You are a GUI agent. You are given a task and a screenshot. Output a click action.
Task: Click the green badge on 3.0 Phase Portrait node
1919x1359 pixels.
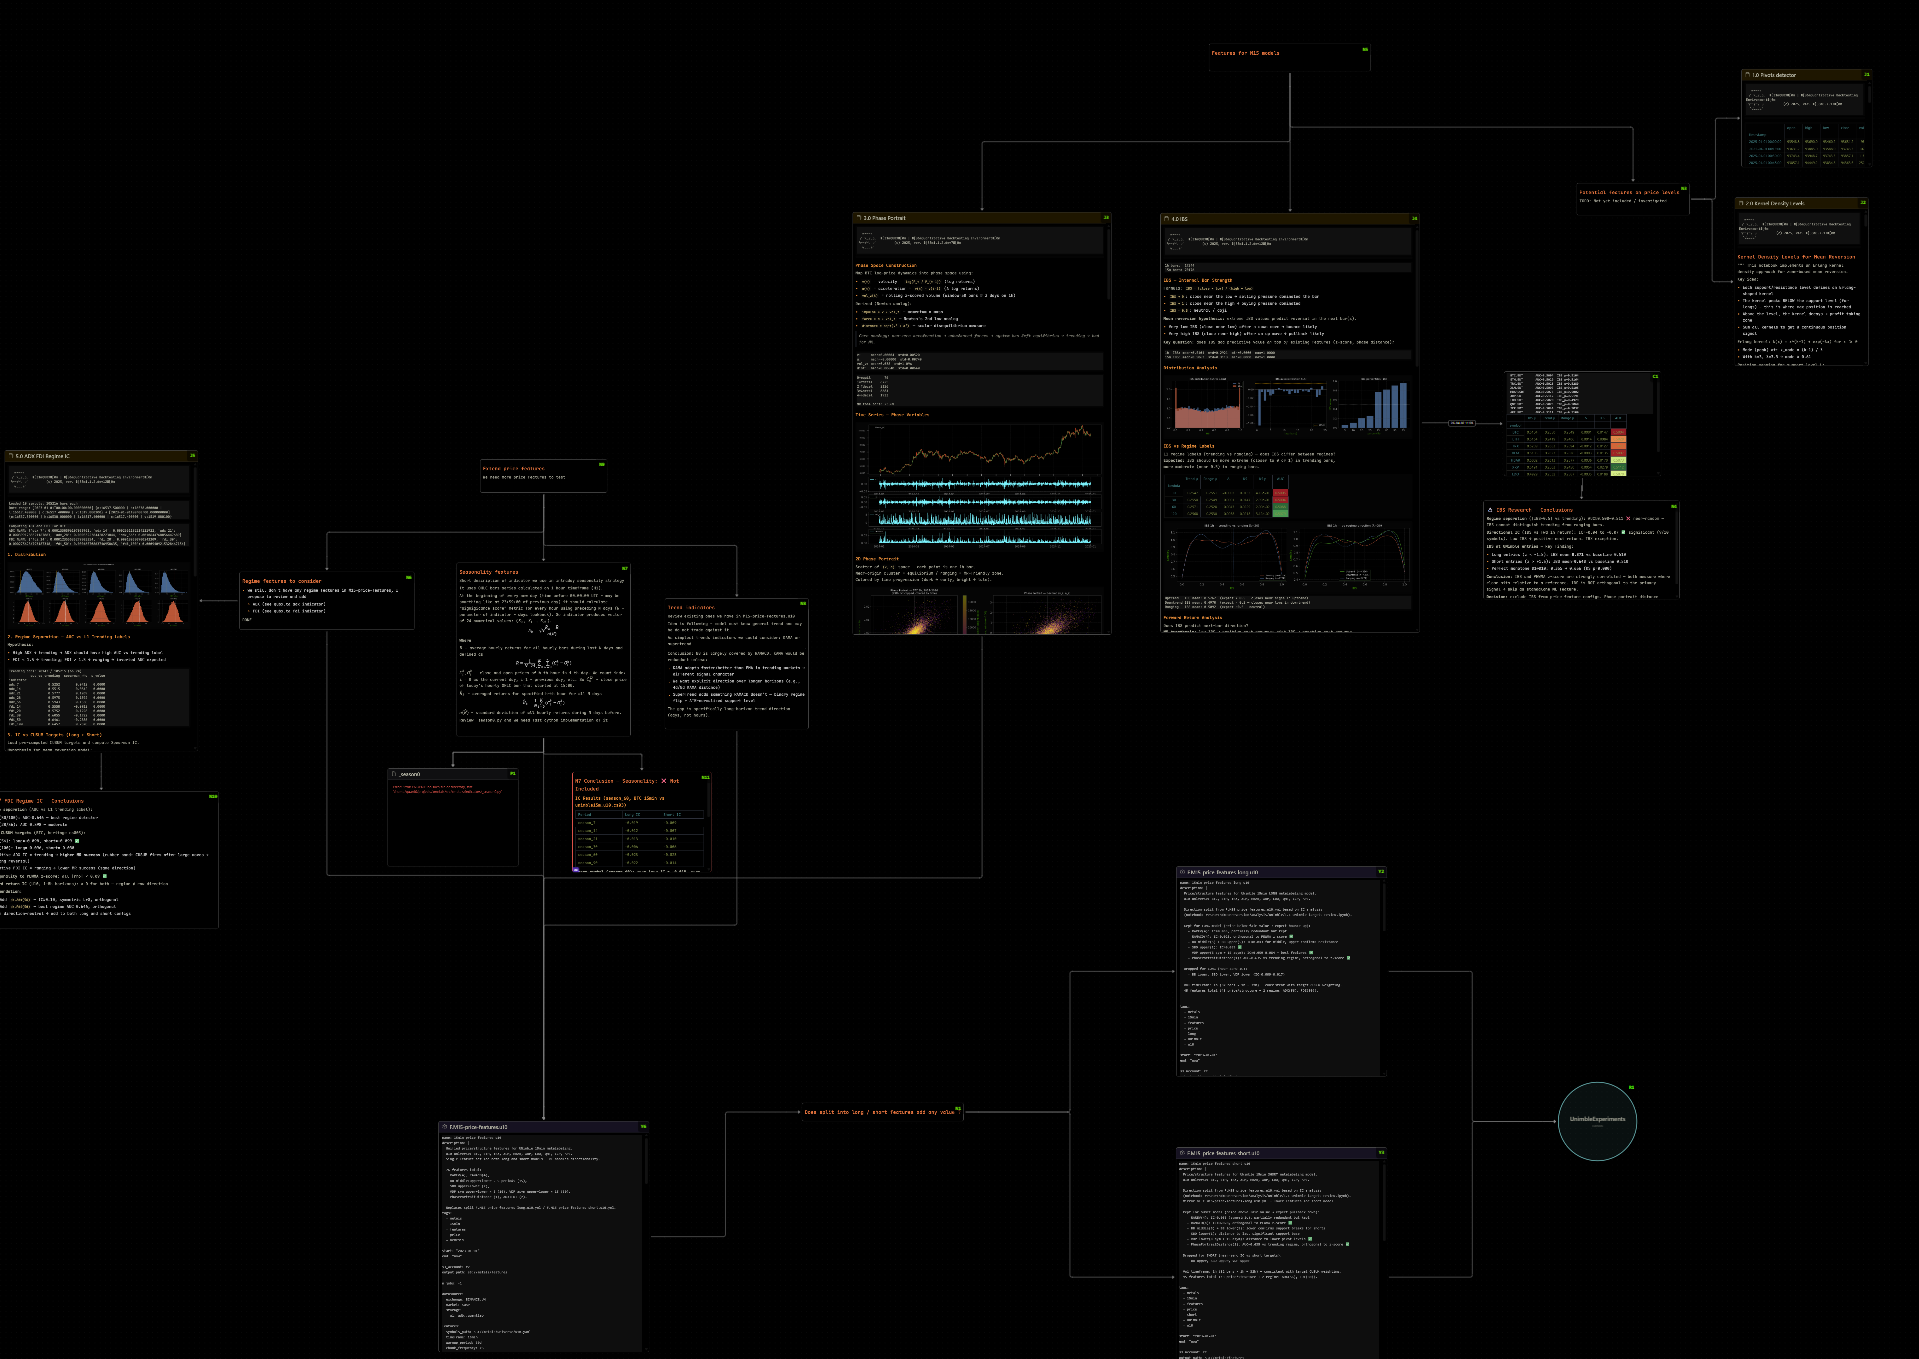[1106, 218]
